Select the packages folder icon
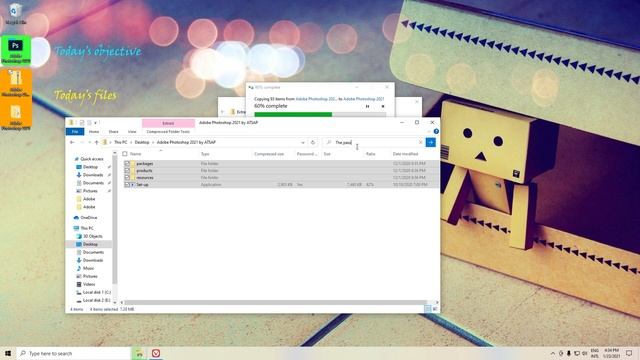 [x=133, y=164]
